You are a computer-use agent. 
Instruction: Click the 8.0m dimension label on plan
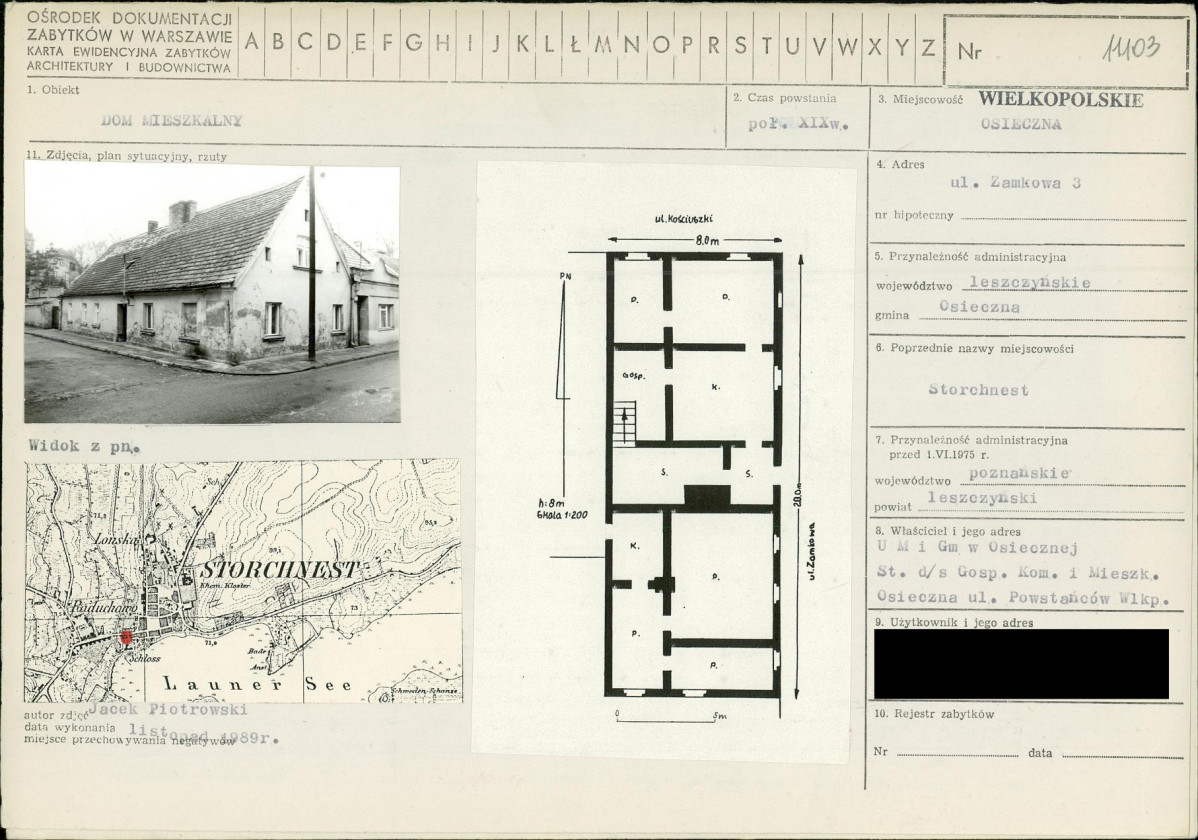click(707, 241)
